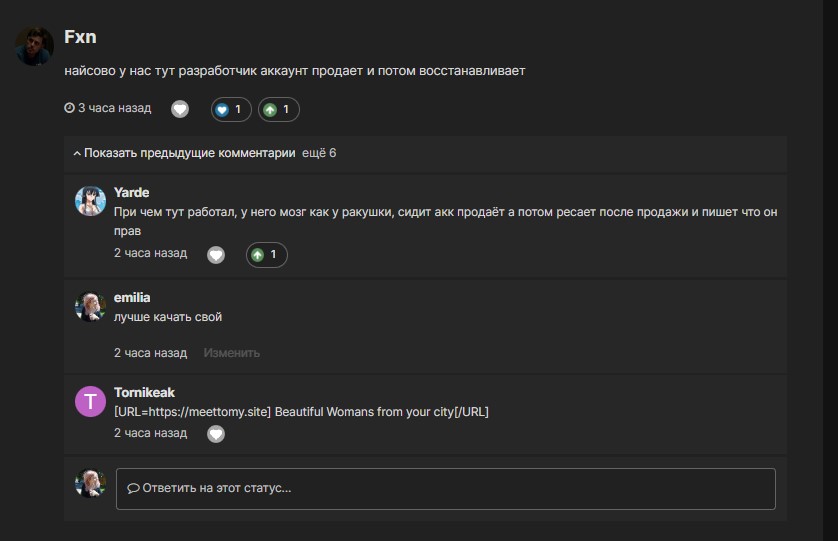The image size is (838, 541).
Task: Like Fxn's status with the heart icon
Action: coord(180,109)
